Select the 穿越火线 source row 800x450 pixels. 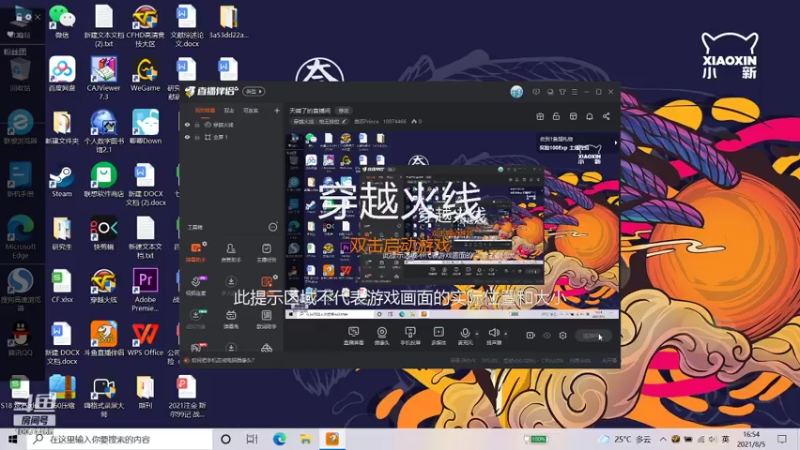231,124
